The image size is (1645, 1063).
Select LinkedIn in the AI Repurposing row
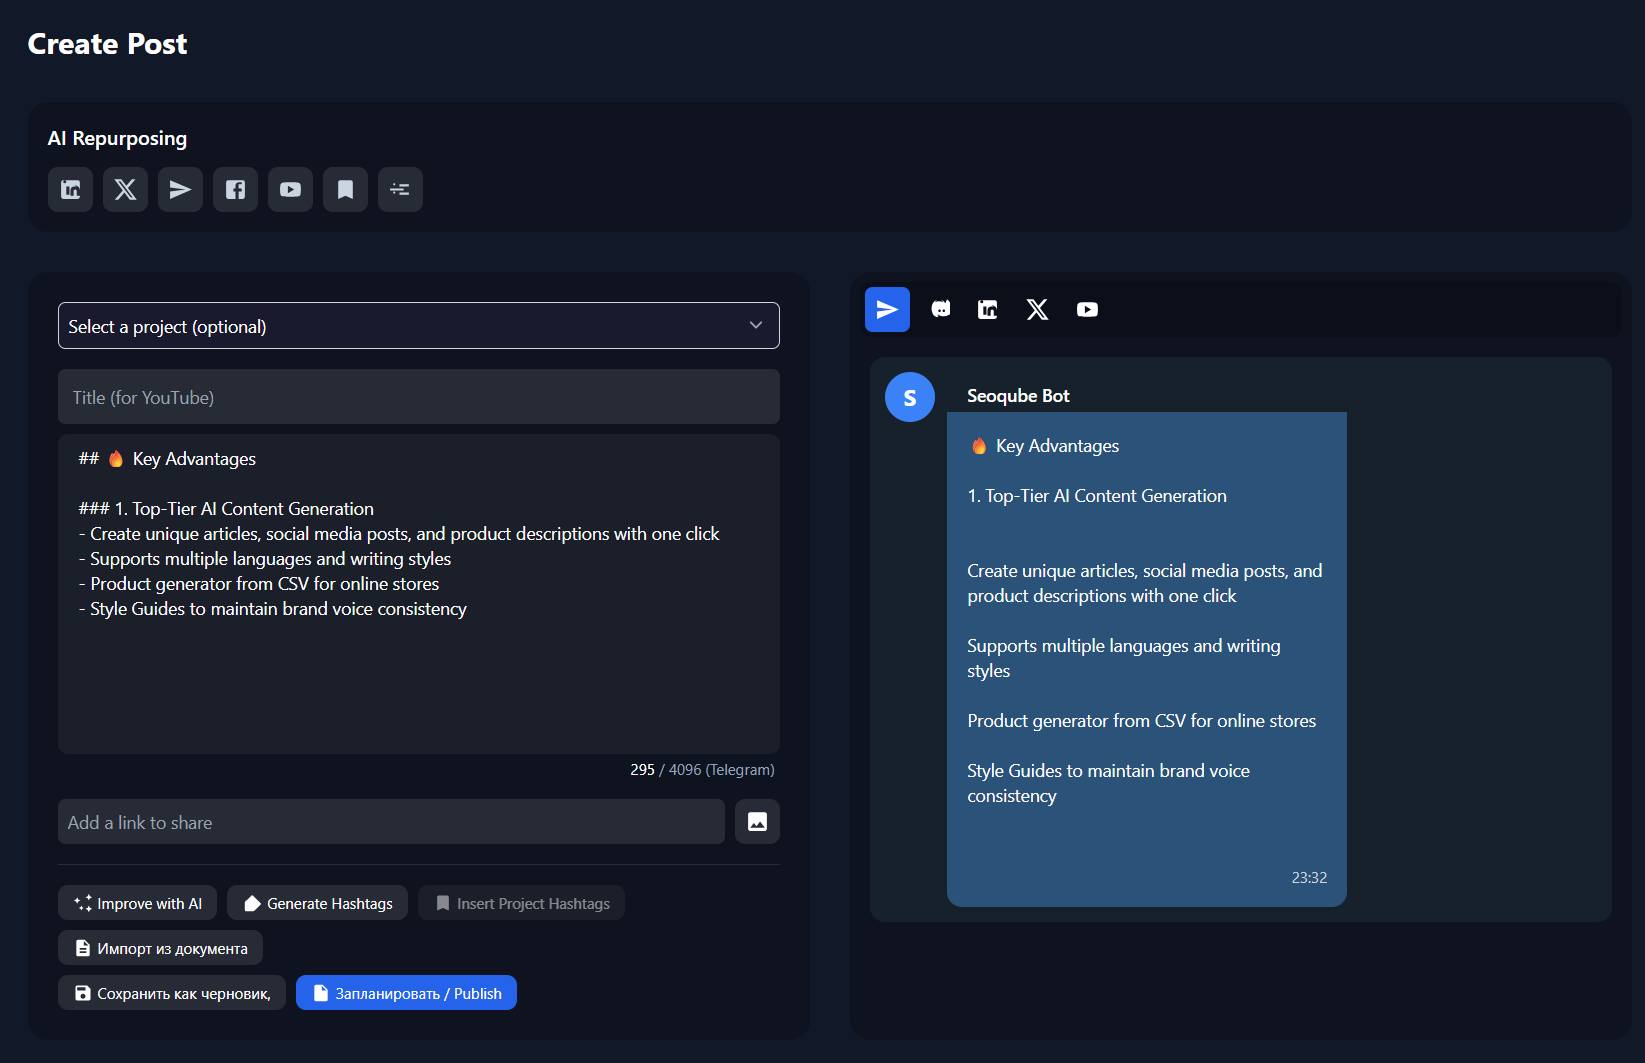coord(70,189)
